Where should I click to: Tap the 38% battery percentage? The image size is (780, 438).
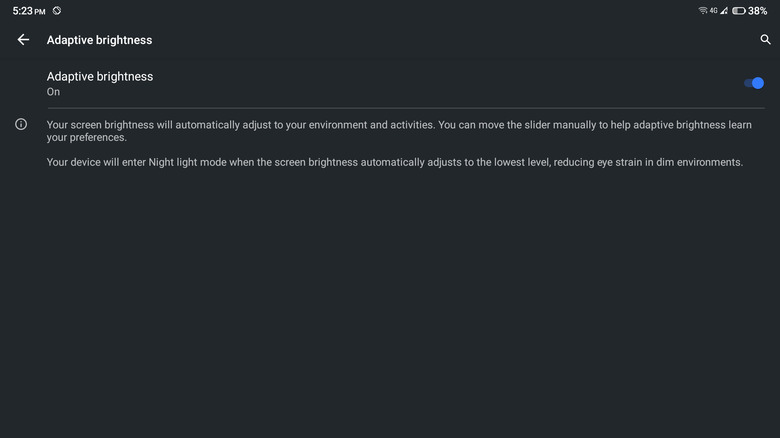[x=758, y=10]
